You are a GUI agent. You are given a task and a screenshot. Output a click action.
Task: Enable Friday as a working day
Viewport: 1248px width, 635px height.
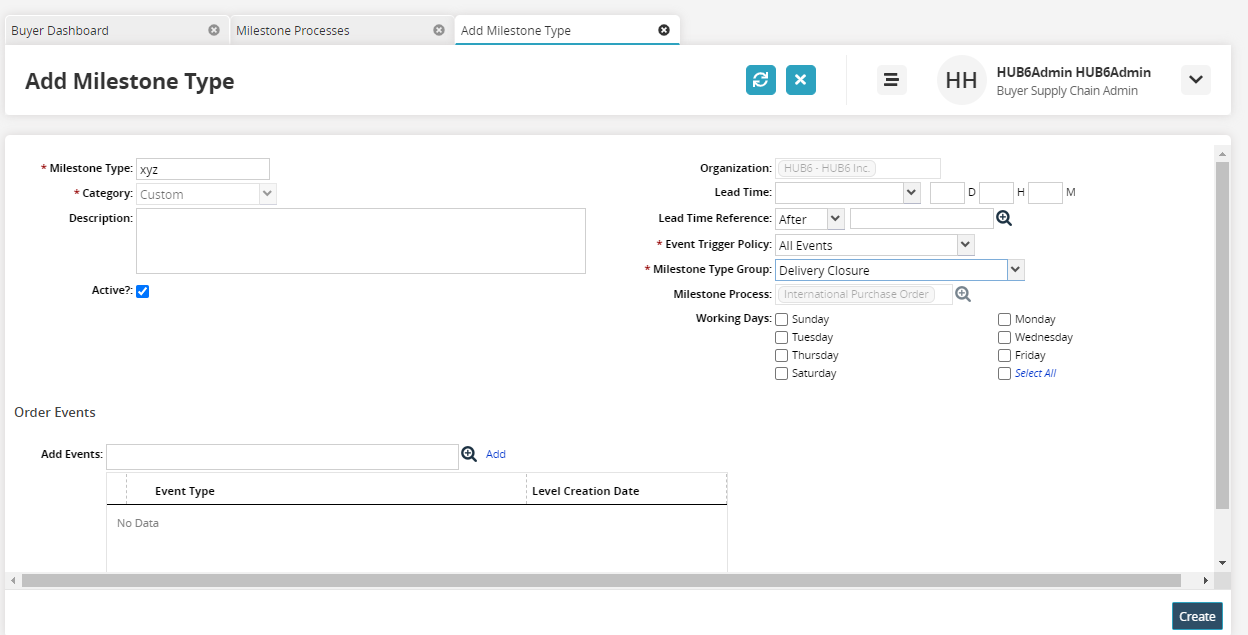point(1005,356)
